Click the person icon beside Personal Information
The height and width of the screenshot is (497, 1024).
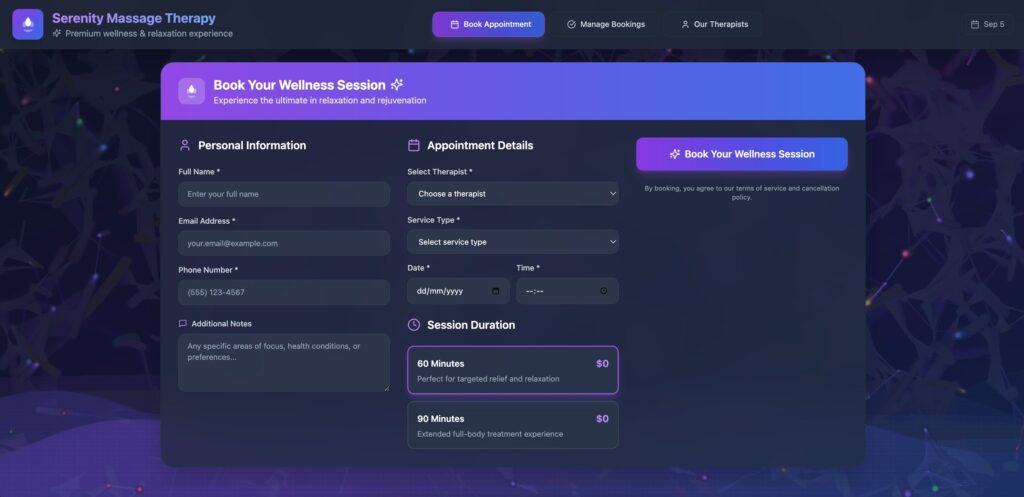tap(185, 145)
